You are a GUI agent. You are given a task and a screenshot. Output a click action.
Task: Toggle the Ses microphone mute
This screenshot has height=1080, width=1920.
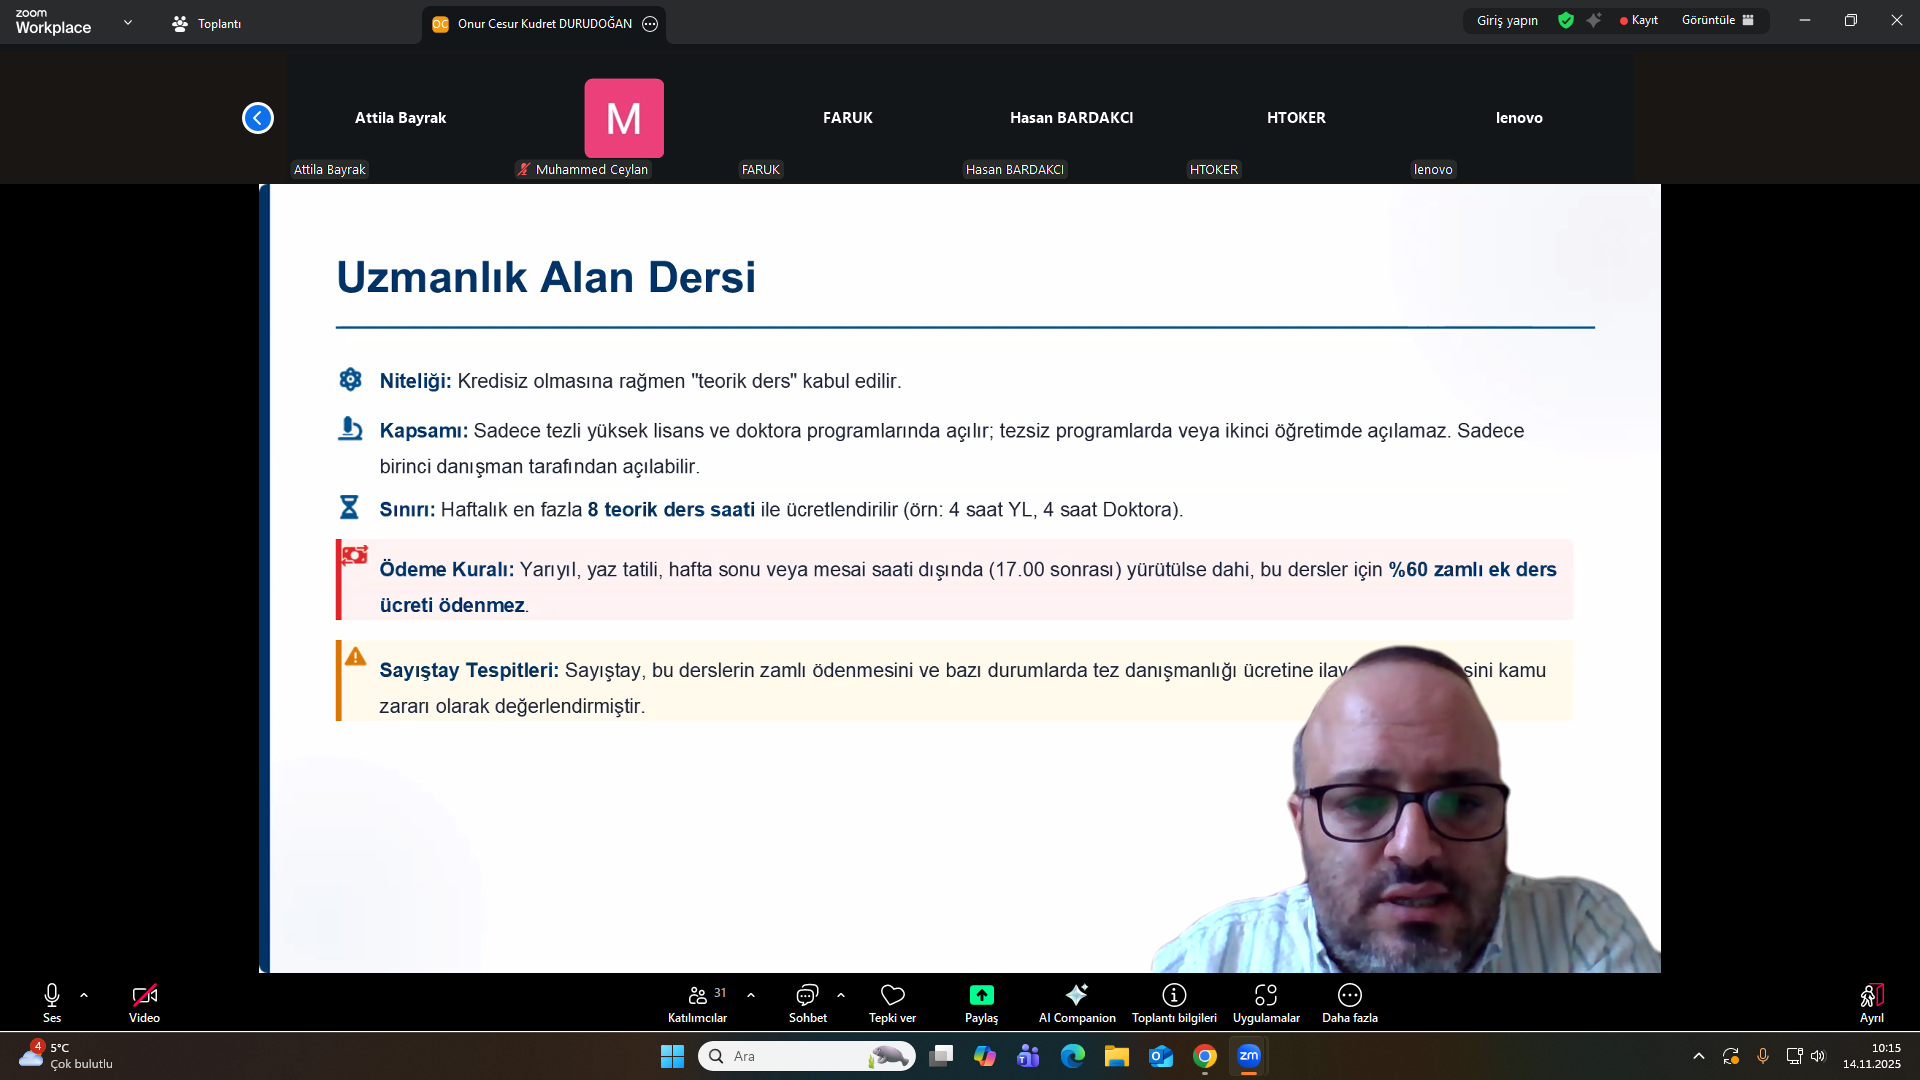[52, 995]
